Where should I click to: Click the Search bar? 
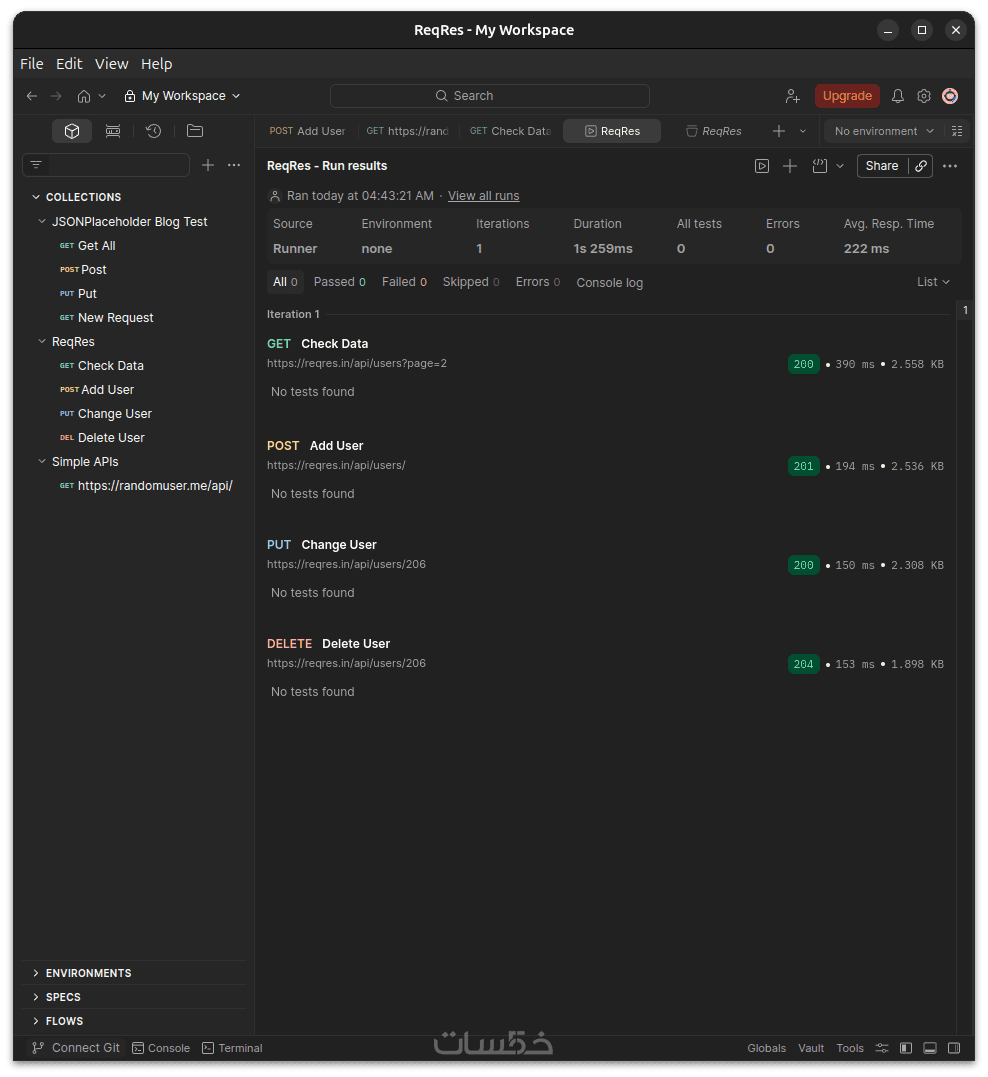(x=490, y=96)
